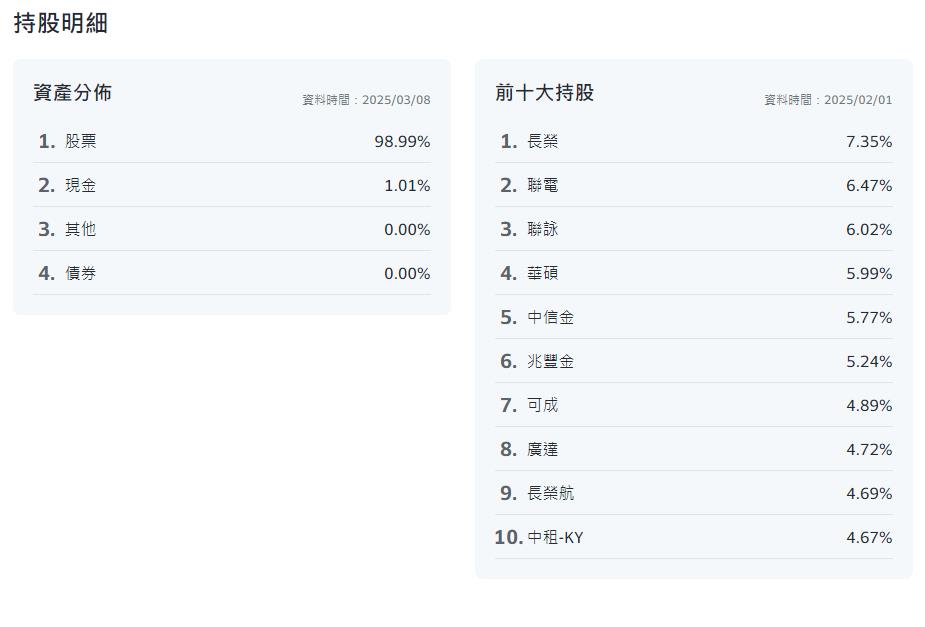The image size is (925, 627).
Task: Select the 長榮 holding in rank 1
Action: tap(543, 142)
